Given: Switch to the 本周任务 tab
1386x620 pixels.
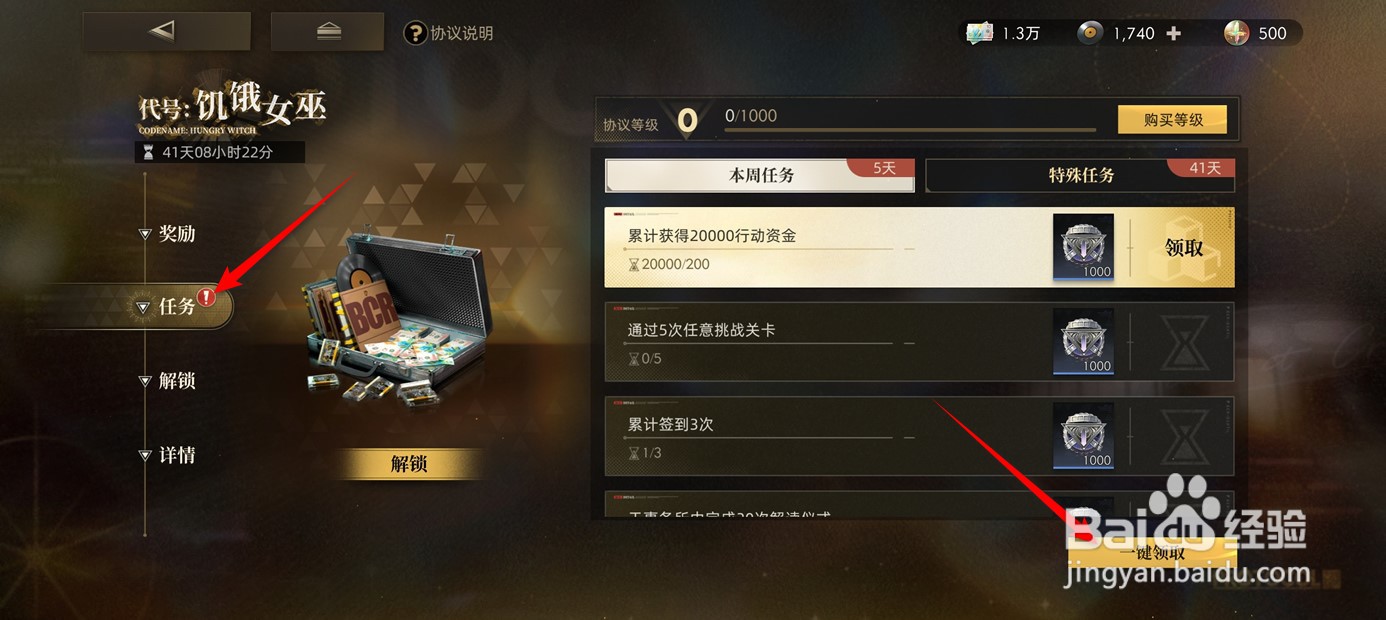Looking at the screenshot, I should click(760, 175).
